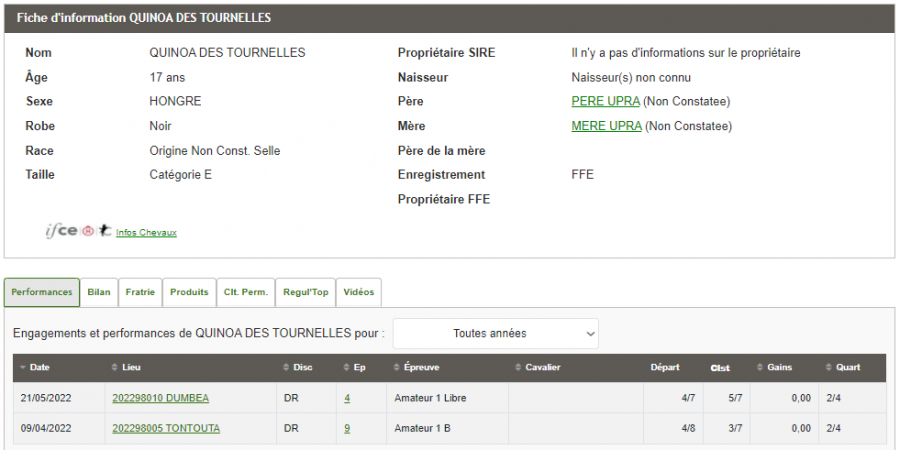
Task: Sort by Épreuve column sort icon
Action: (x=397, y=367)
